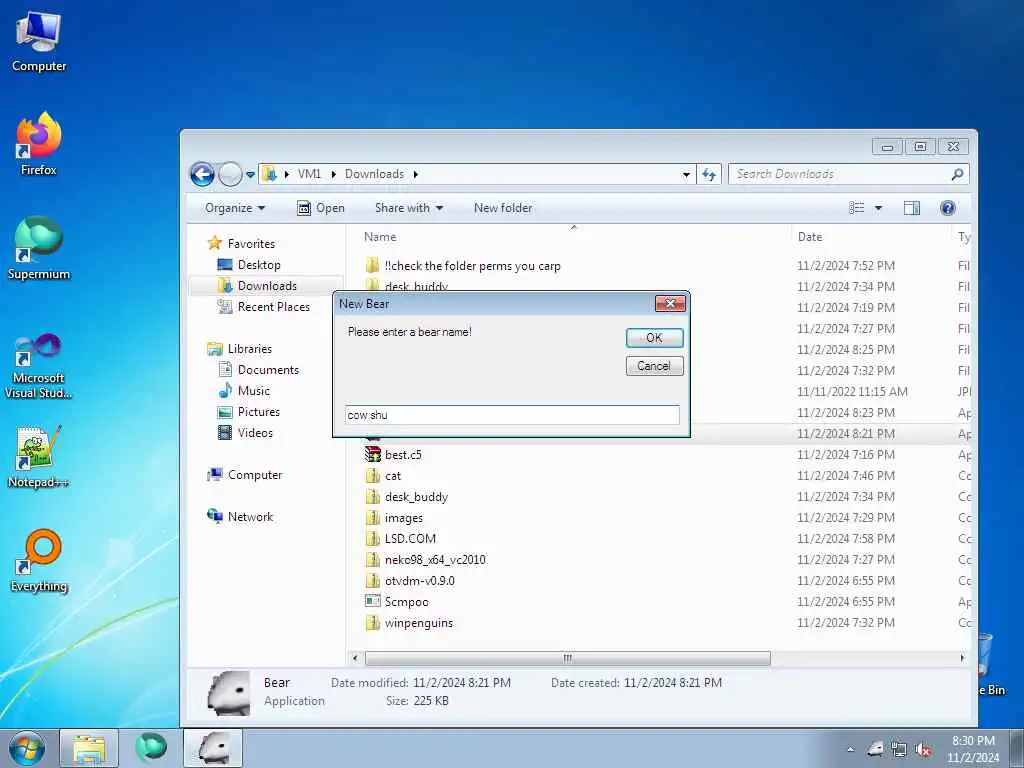Select the images compressed folder
This screenshot has width=1024, height=768.
404,518
